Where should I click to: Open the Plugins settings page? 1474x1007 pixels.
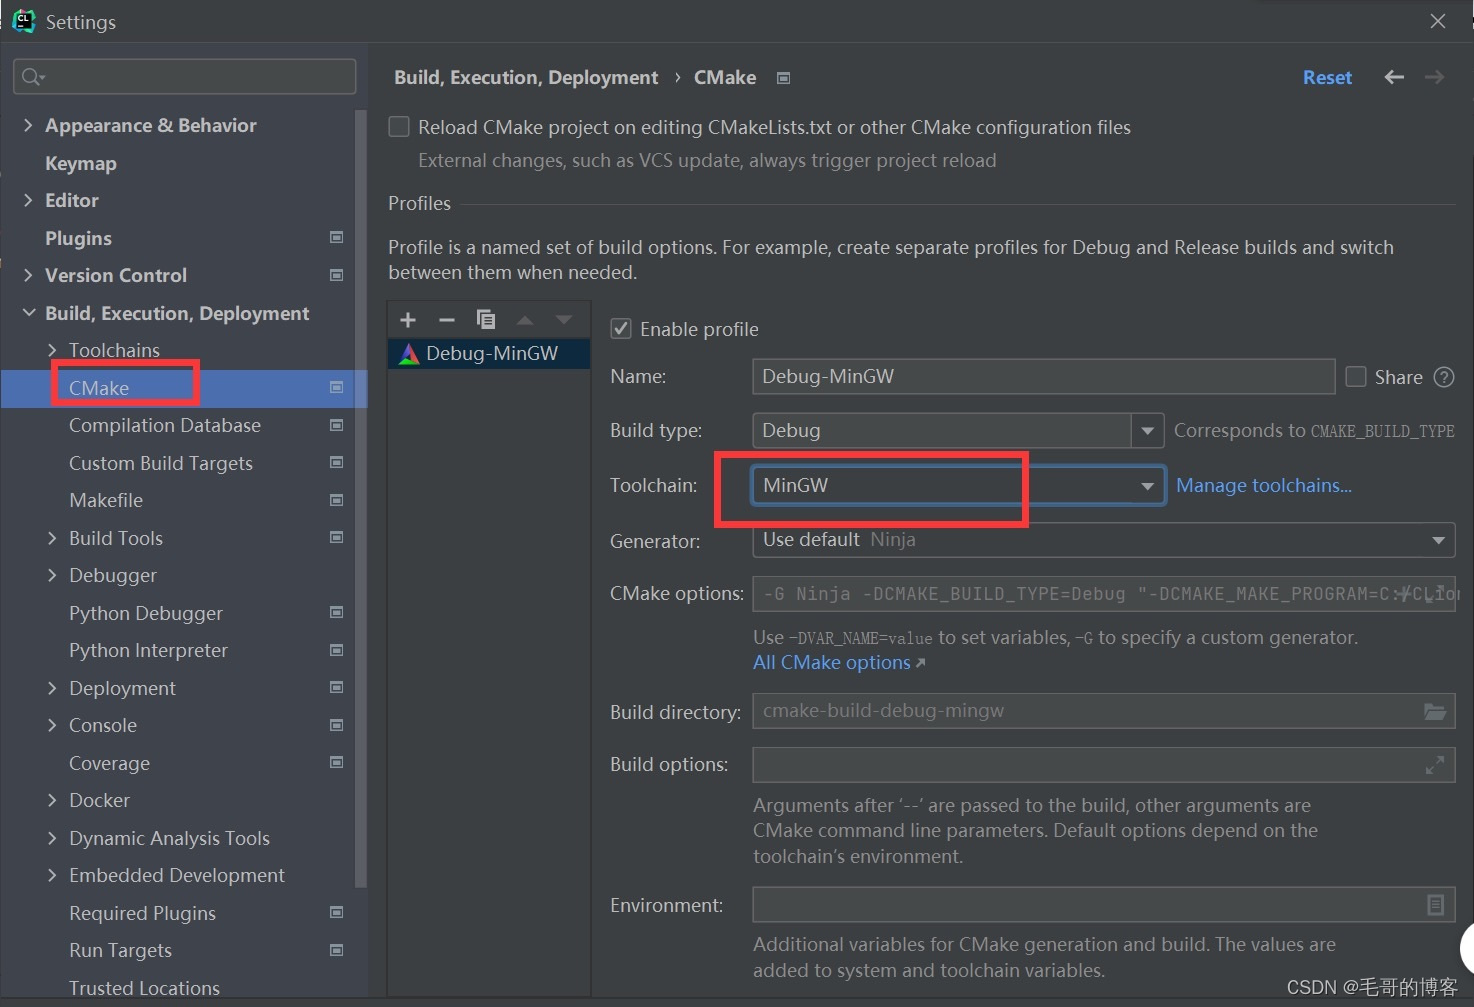point(78,238)
